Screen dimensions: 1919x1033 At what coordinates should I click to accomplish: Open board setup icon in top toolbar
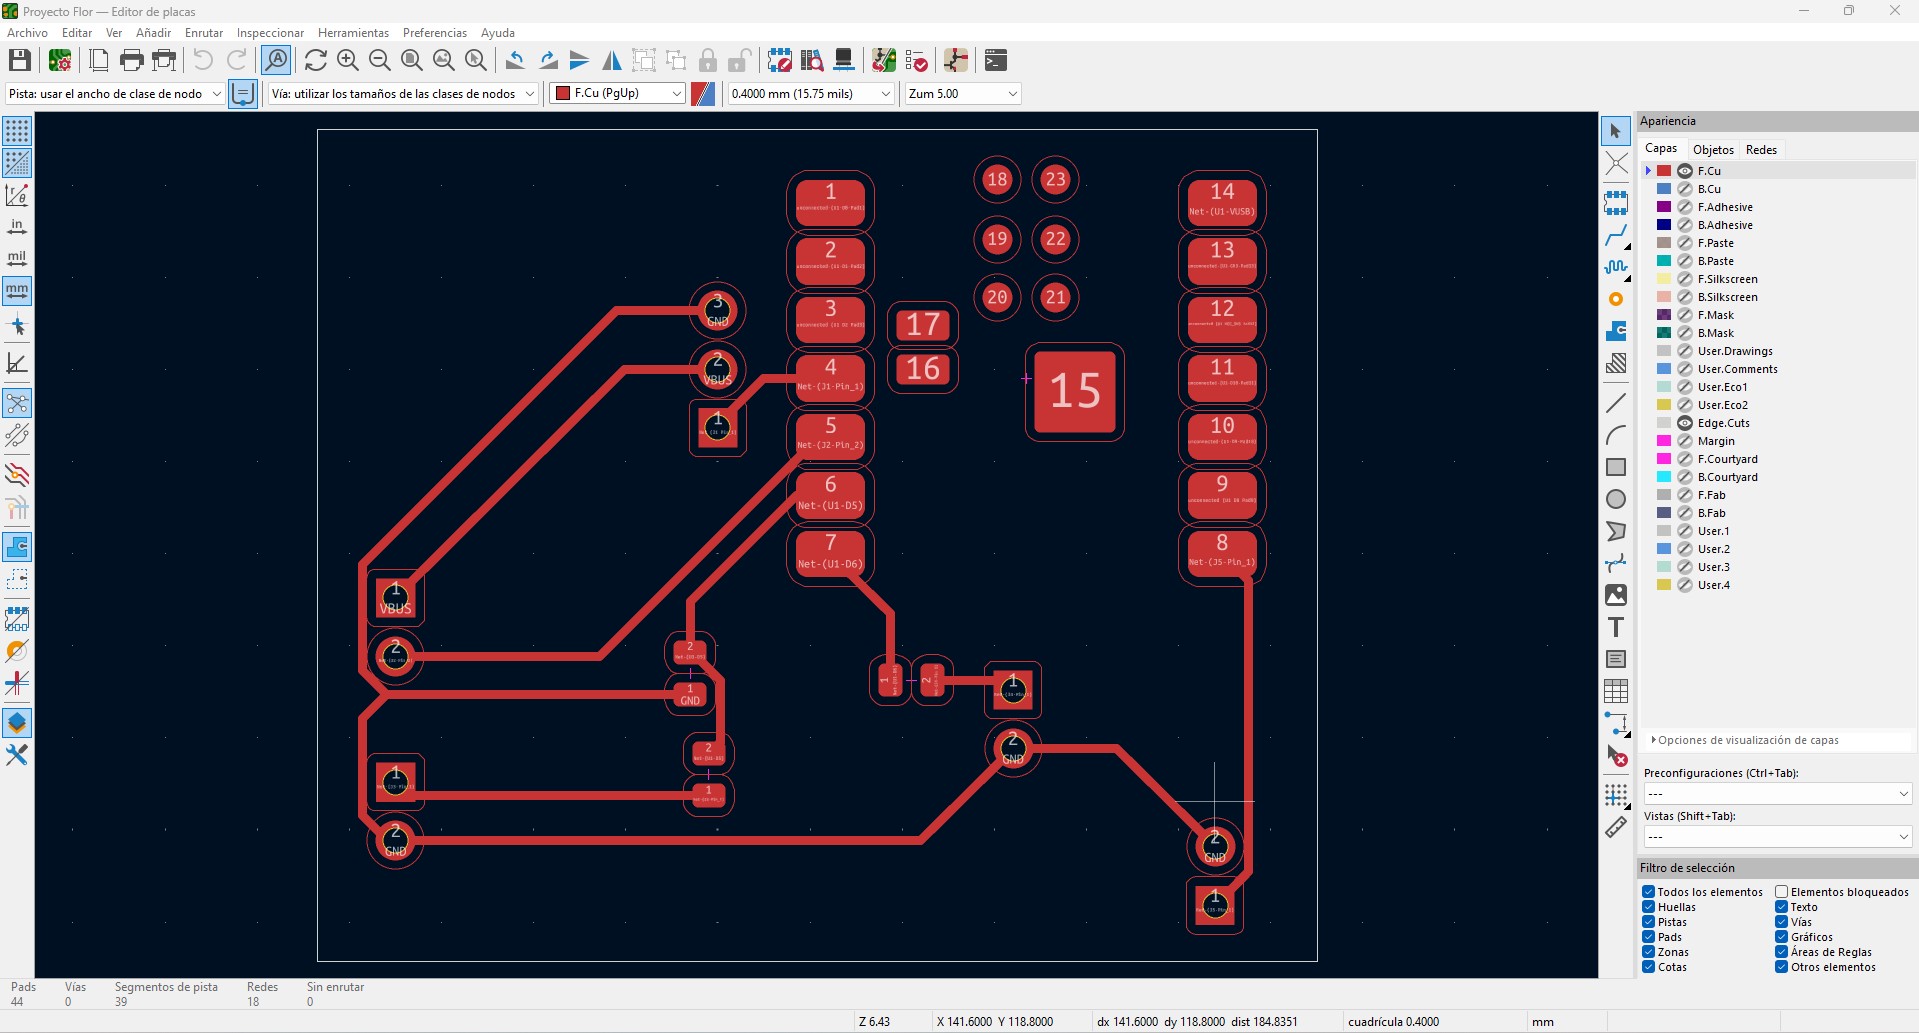pyautogui.click(x=60, y=60)
